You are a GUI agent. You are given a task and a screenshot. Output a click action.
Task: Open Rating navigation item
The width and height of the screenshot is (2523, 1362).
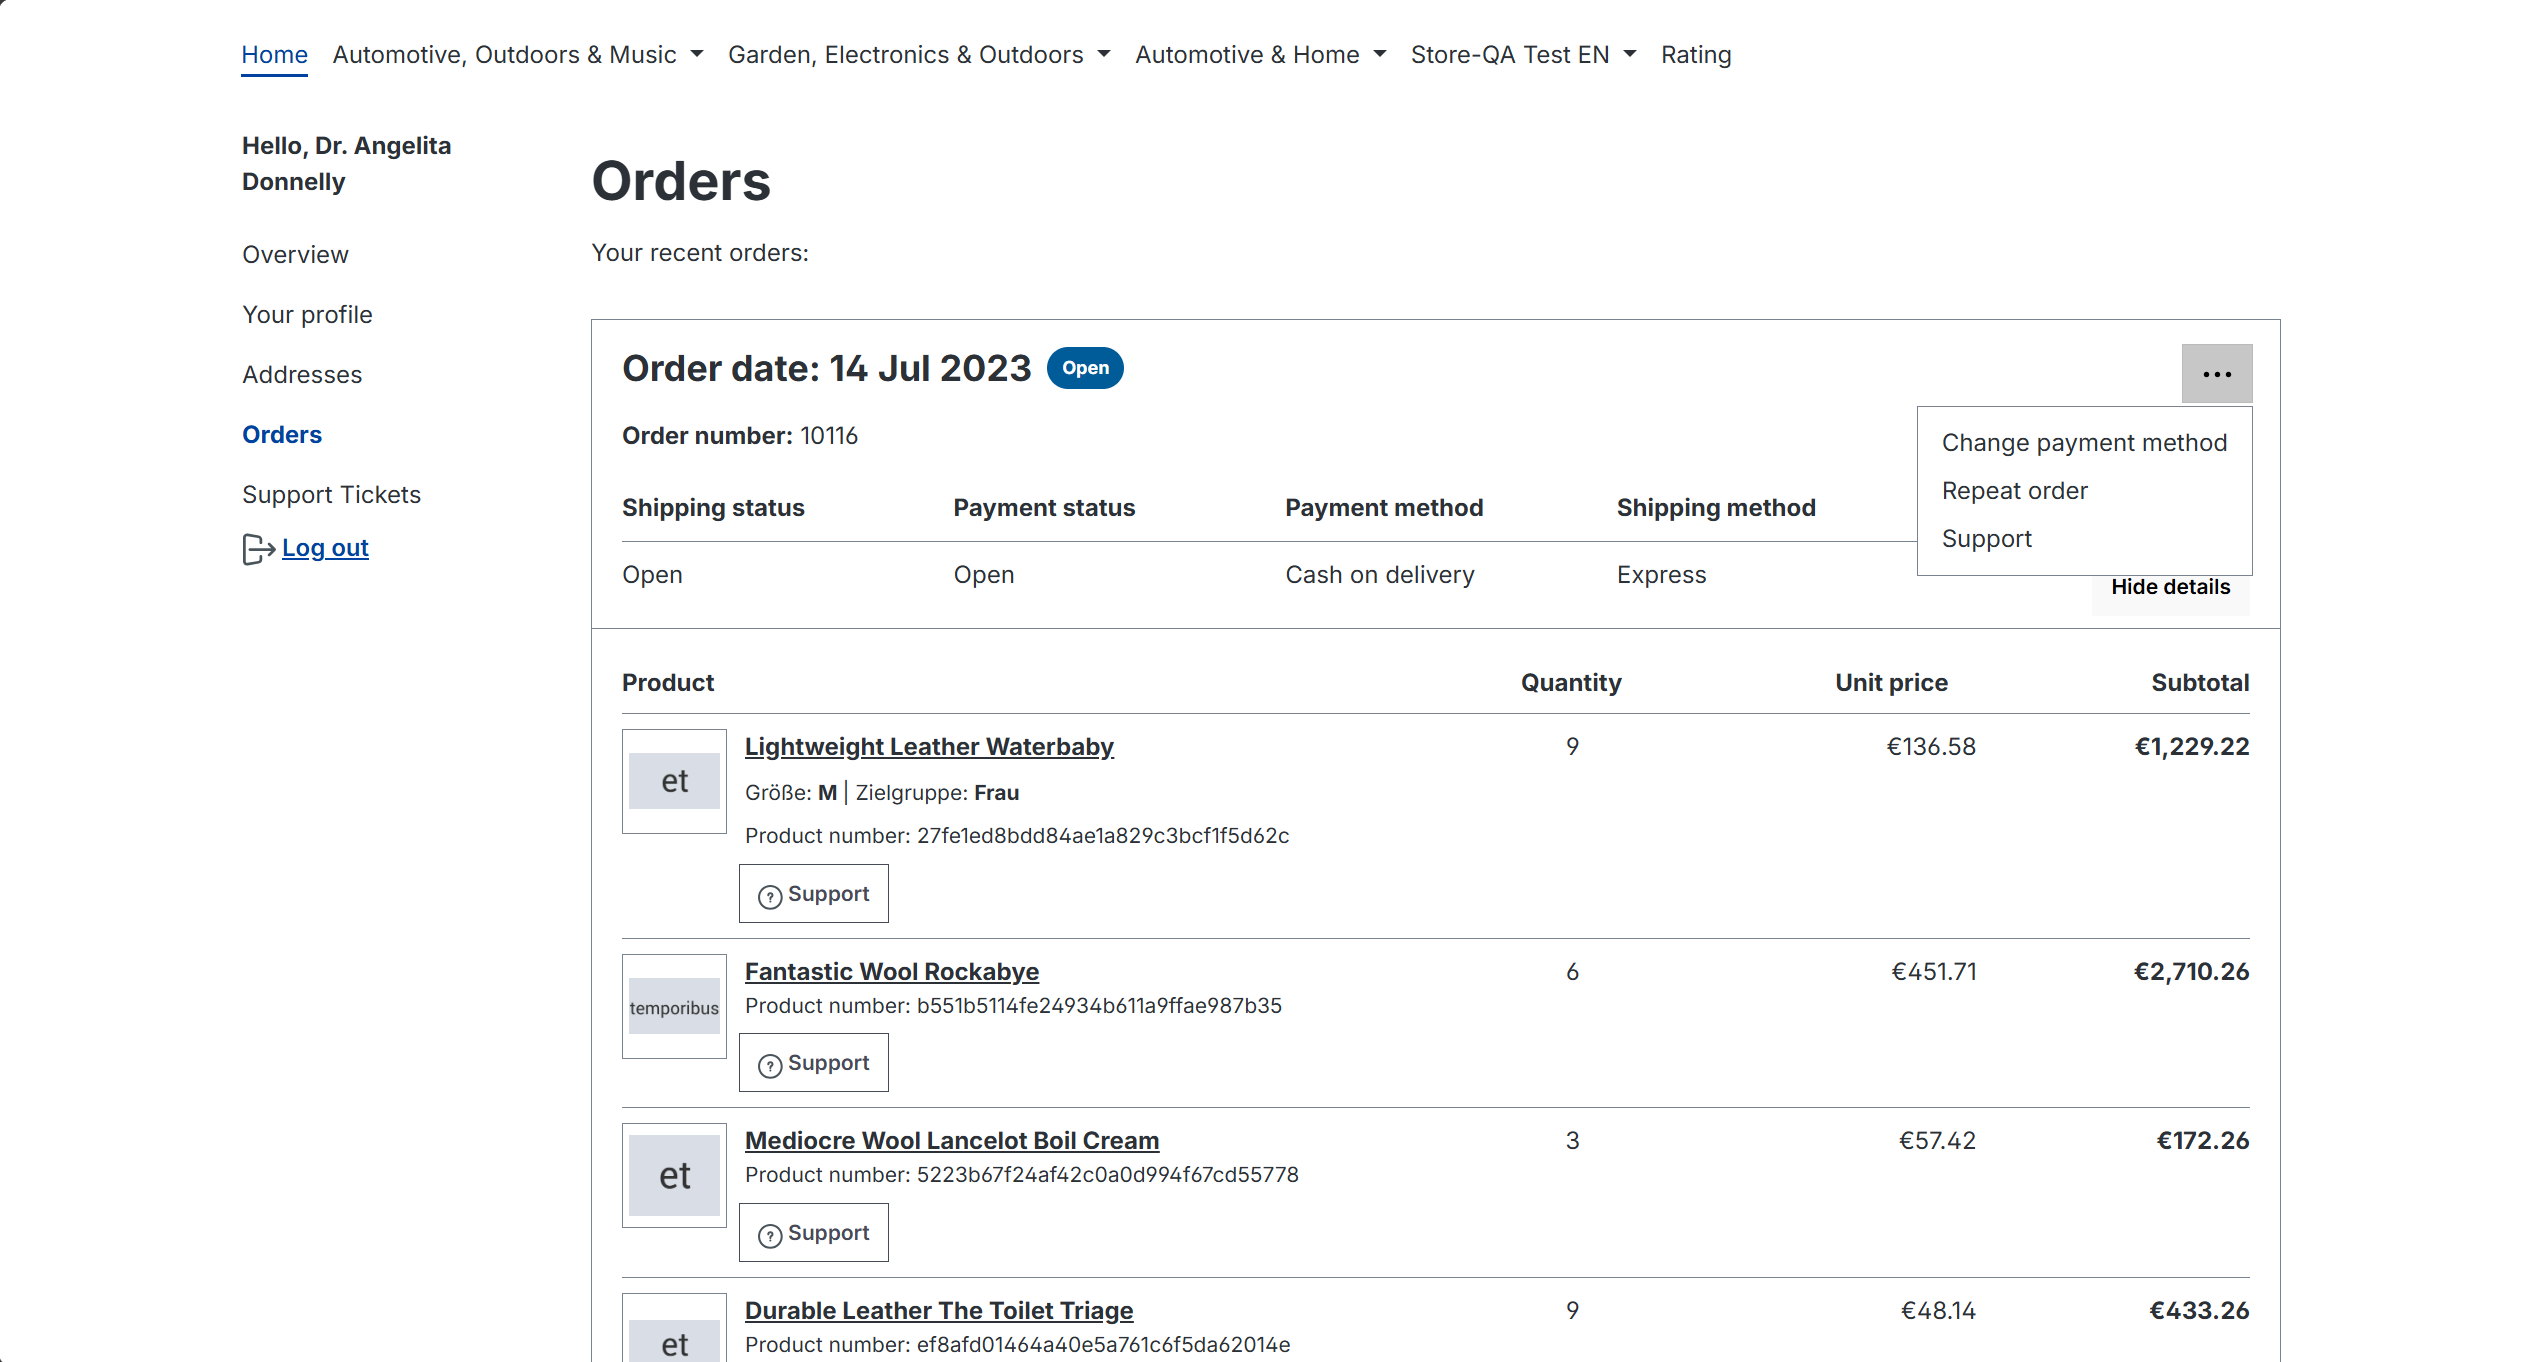(1696, 55)
